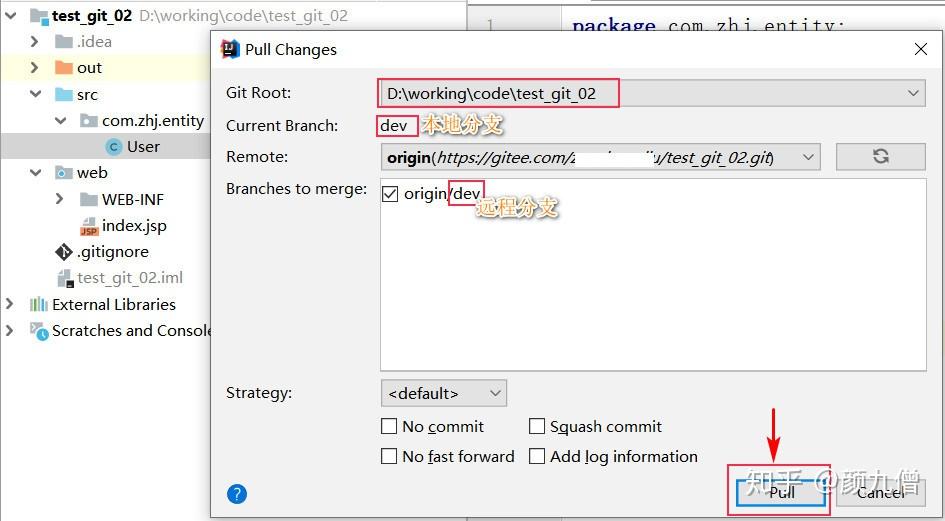This screenshot has height=521, width=945.
Task: Expand the out folder node
Action: coord(34,68)
